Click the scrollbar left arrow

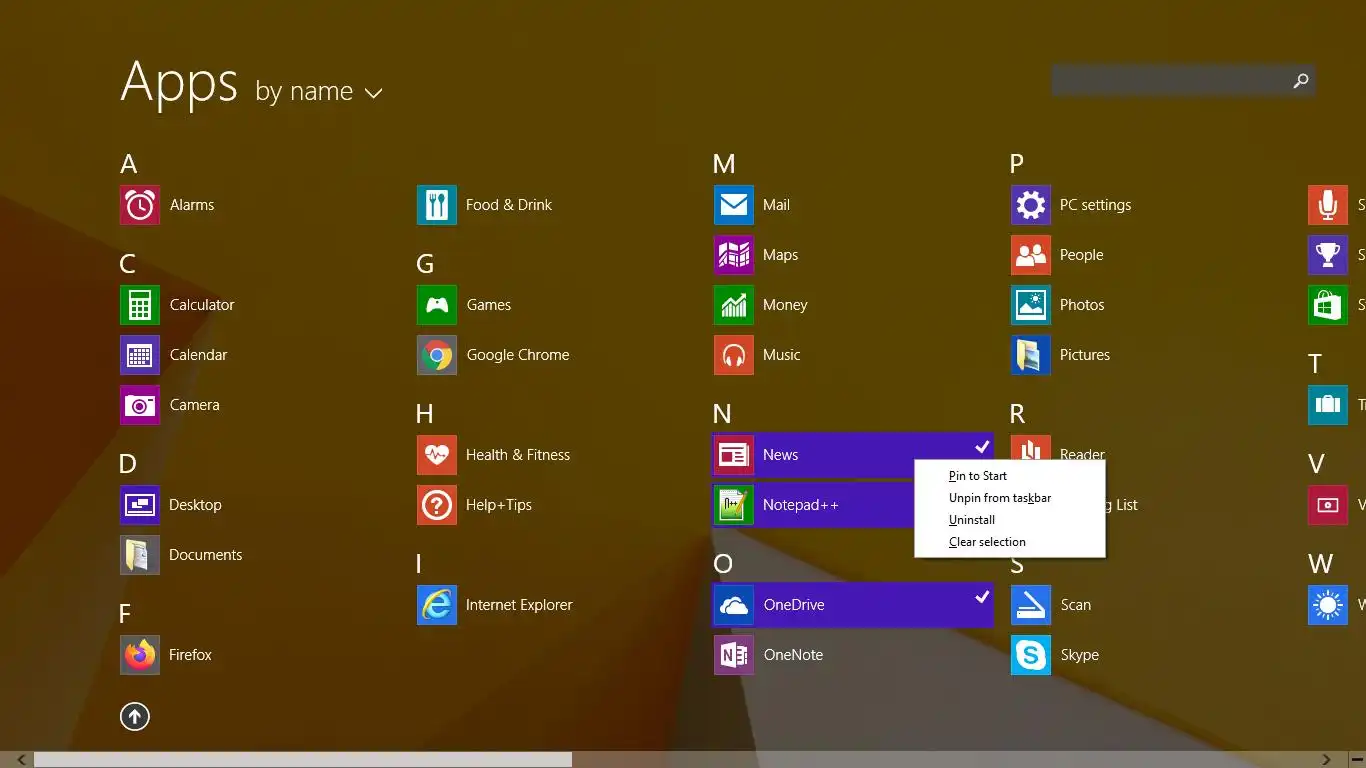tap(21, 760)
